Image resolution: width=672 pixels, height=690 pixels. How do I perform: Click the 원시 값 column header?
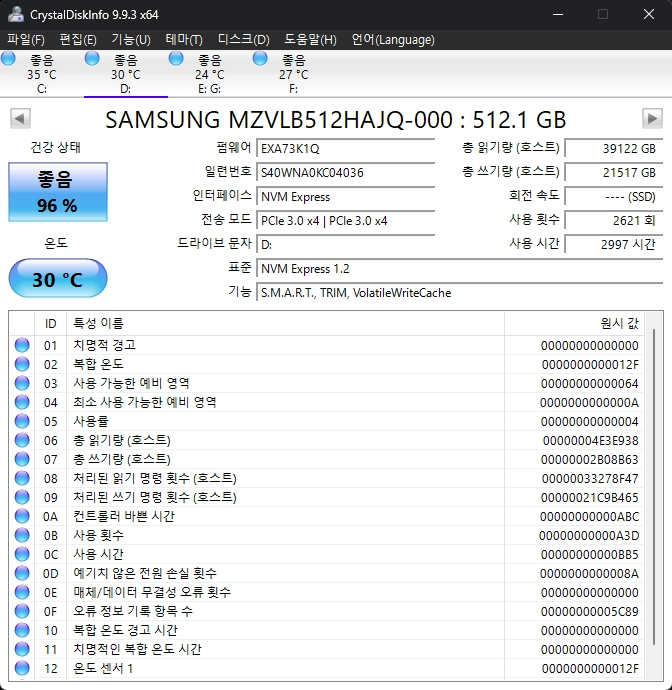point(574,324)
